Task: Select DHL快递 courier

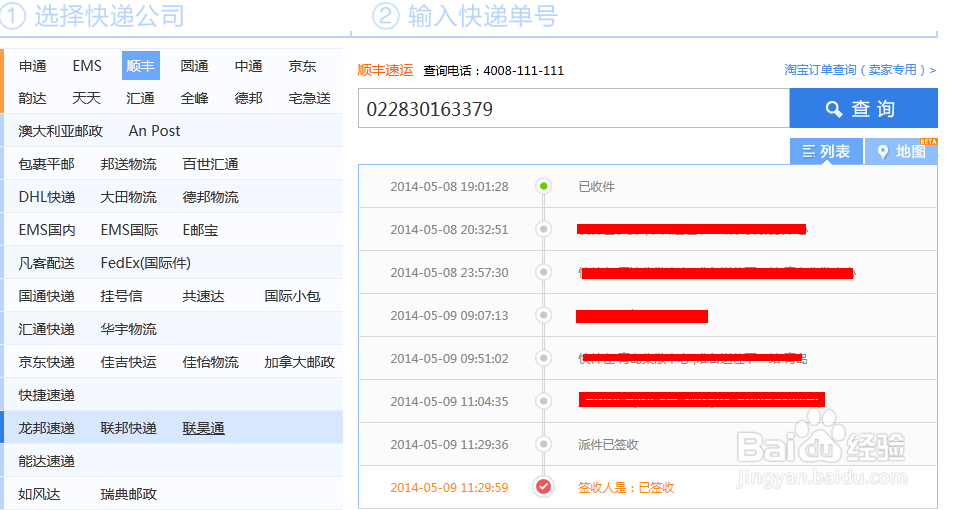Action: 47,197
